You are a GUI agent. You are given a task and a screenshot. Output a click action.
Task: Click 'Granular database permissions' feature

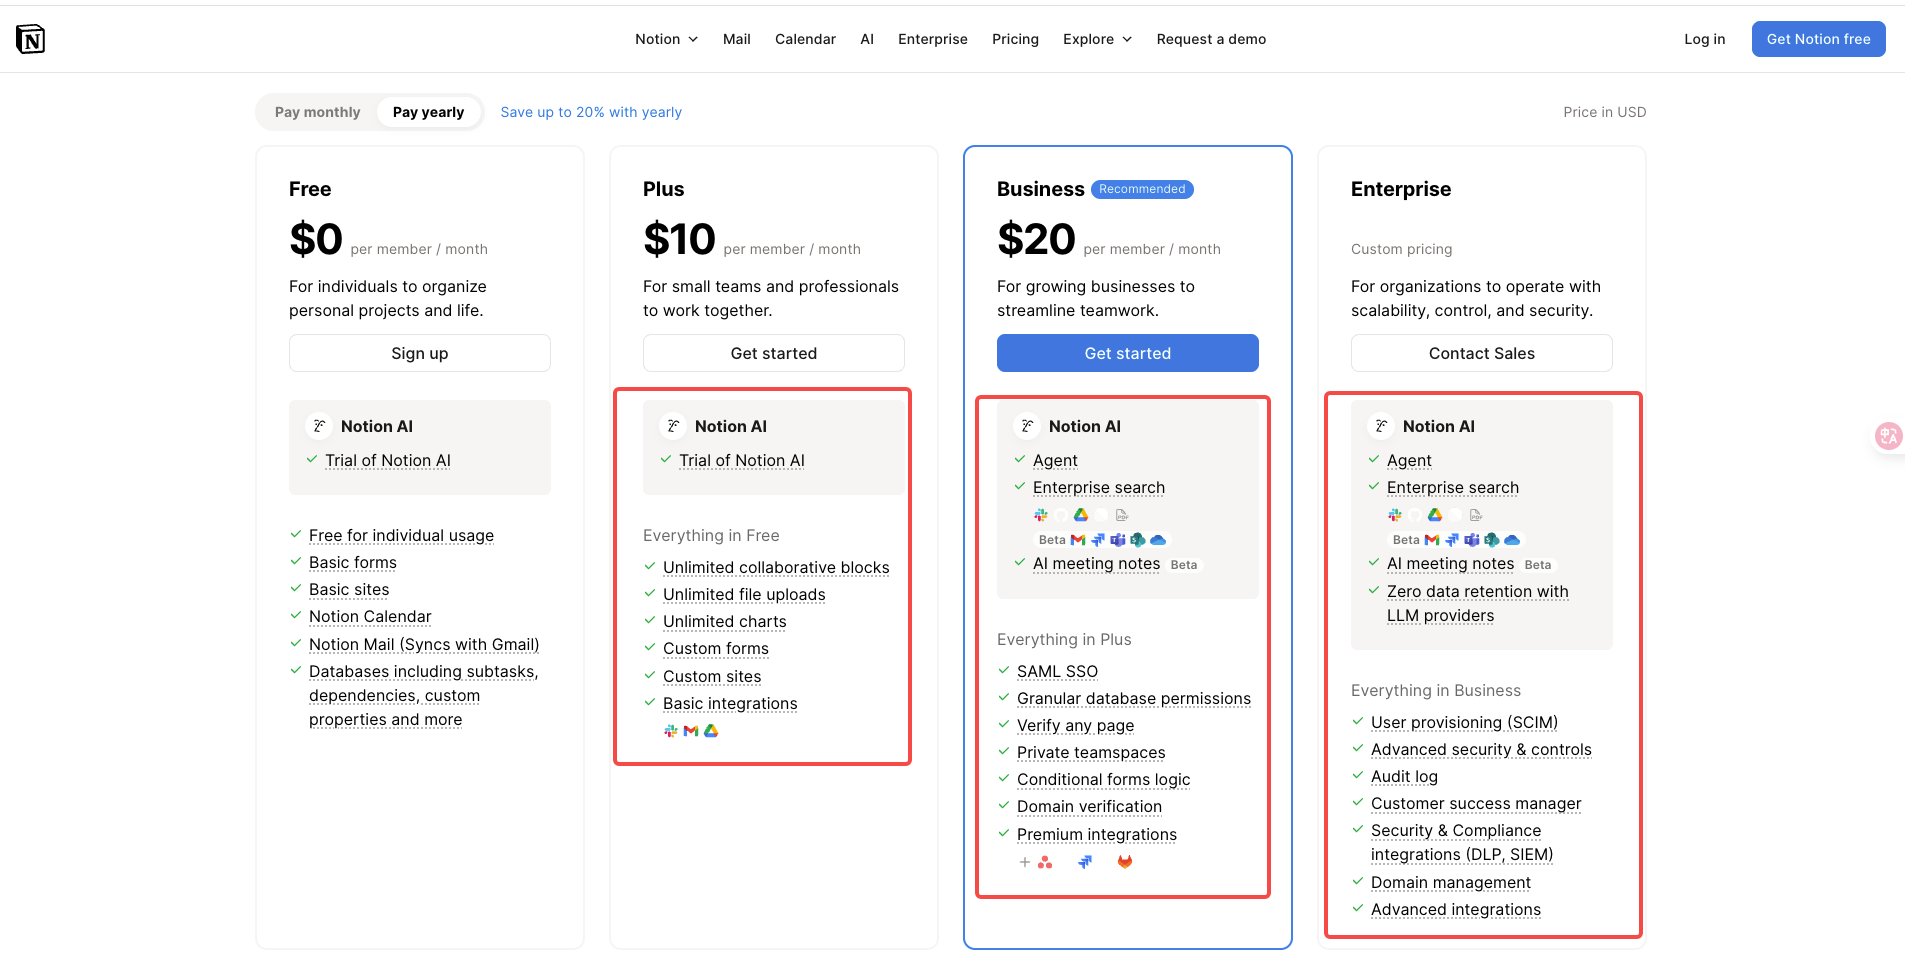click(1134, 699)
